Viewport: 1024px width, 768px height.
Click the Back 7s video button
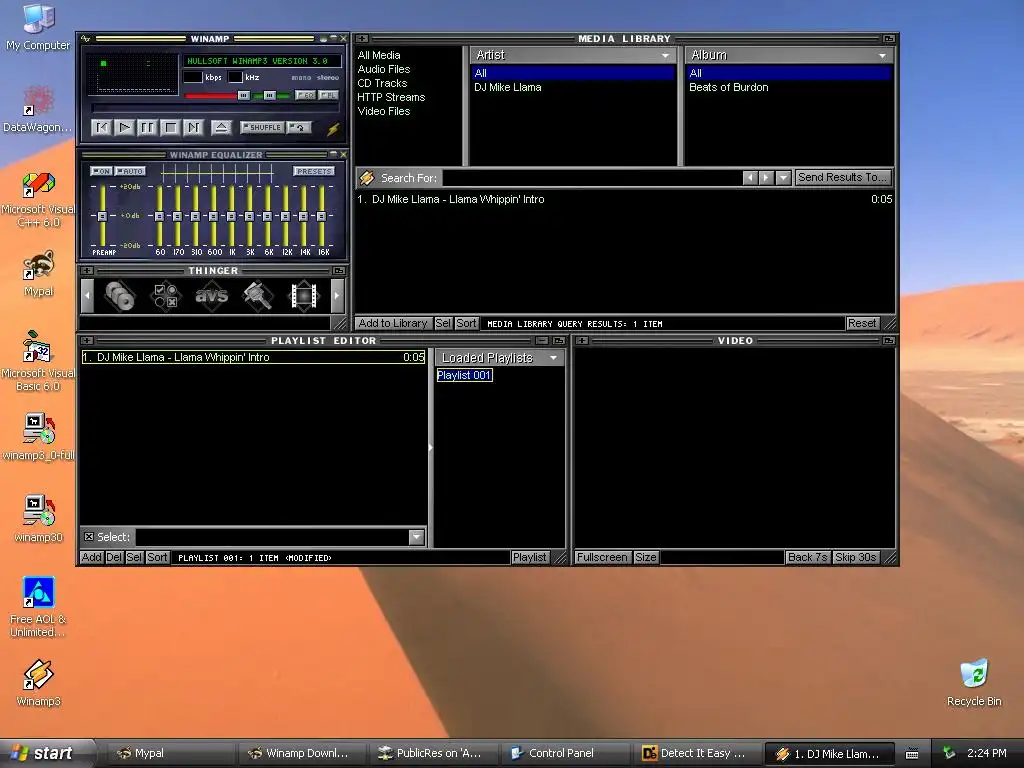tap(808, 557)
